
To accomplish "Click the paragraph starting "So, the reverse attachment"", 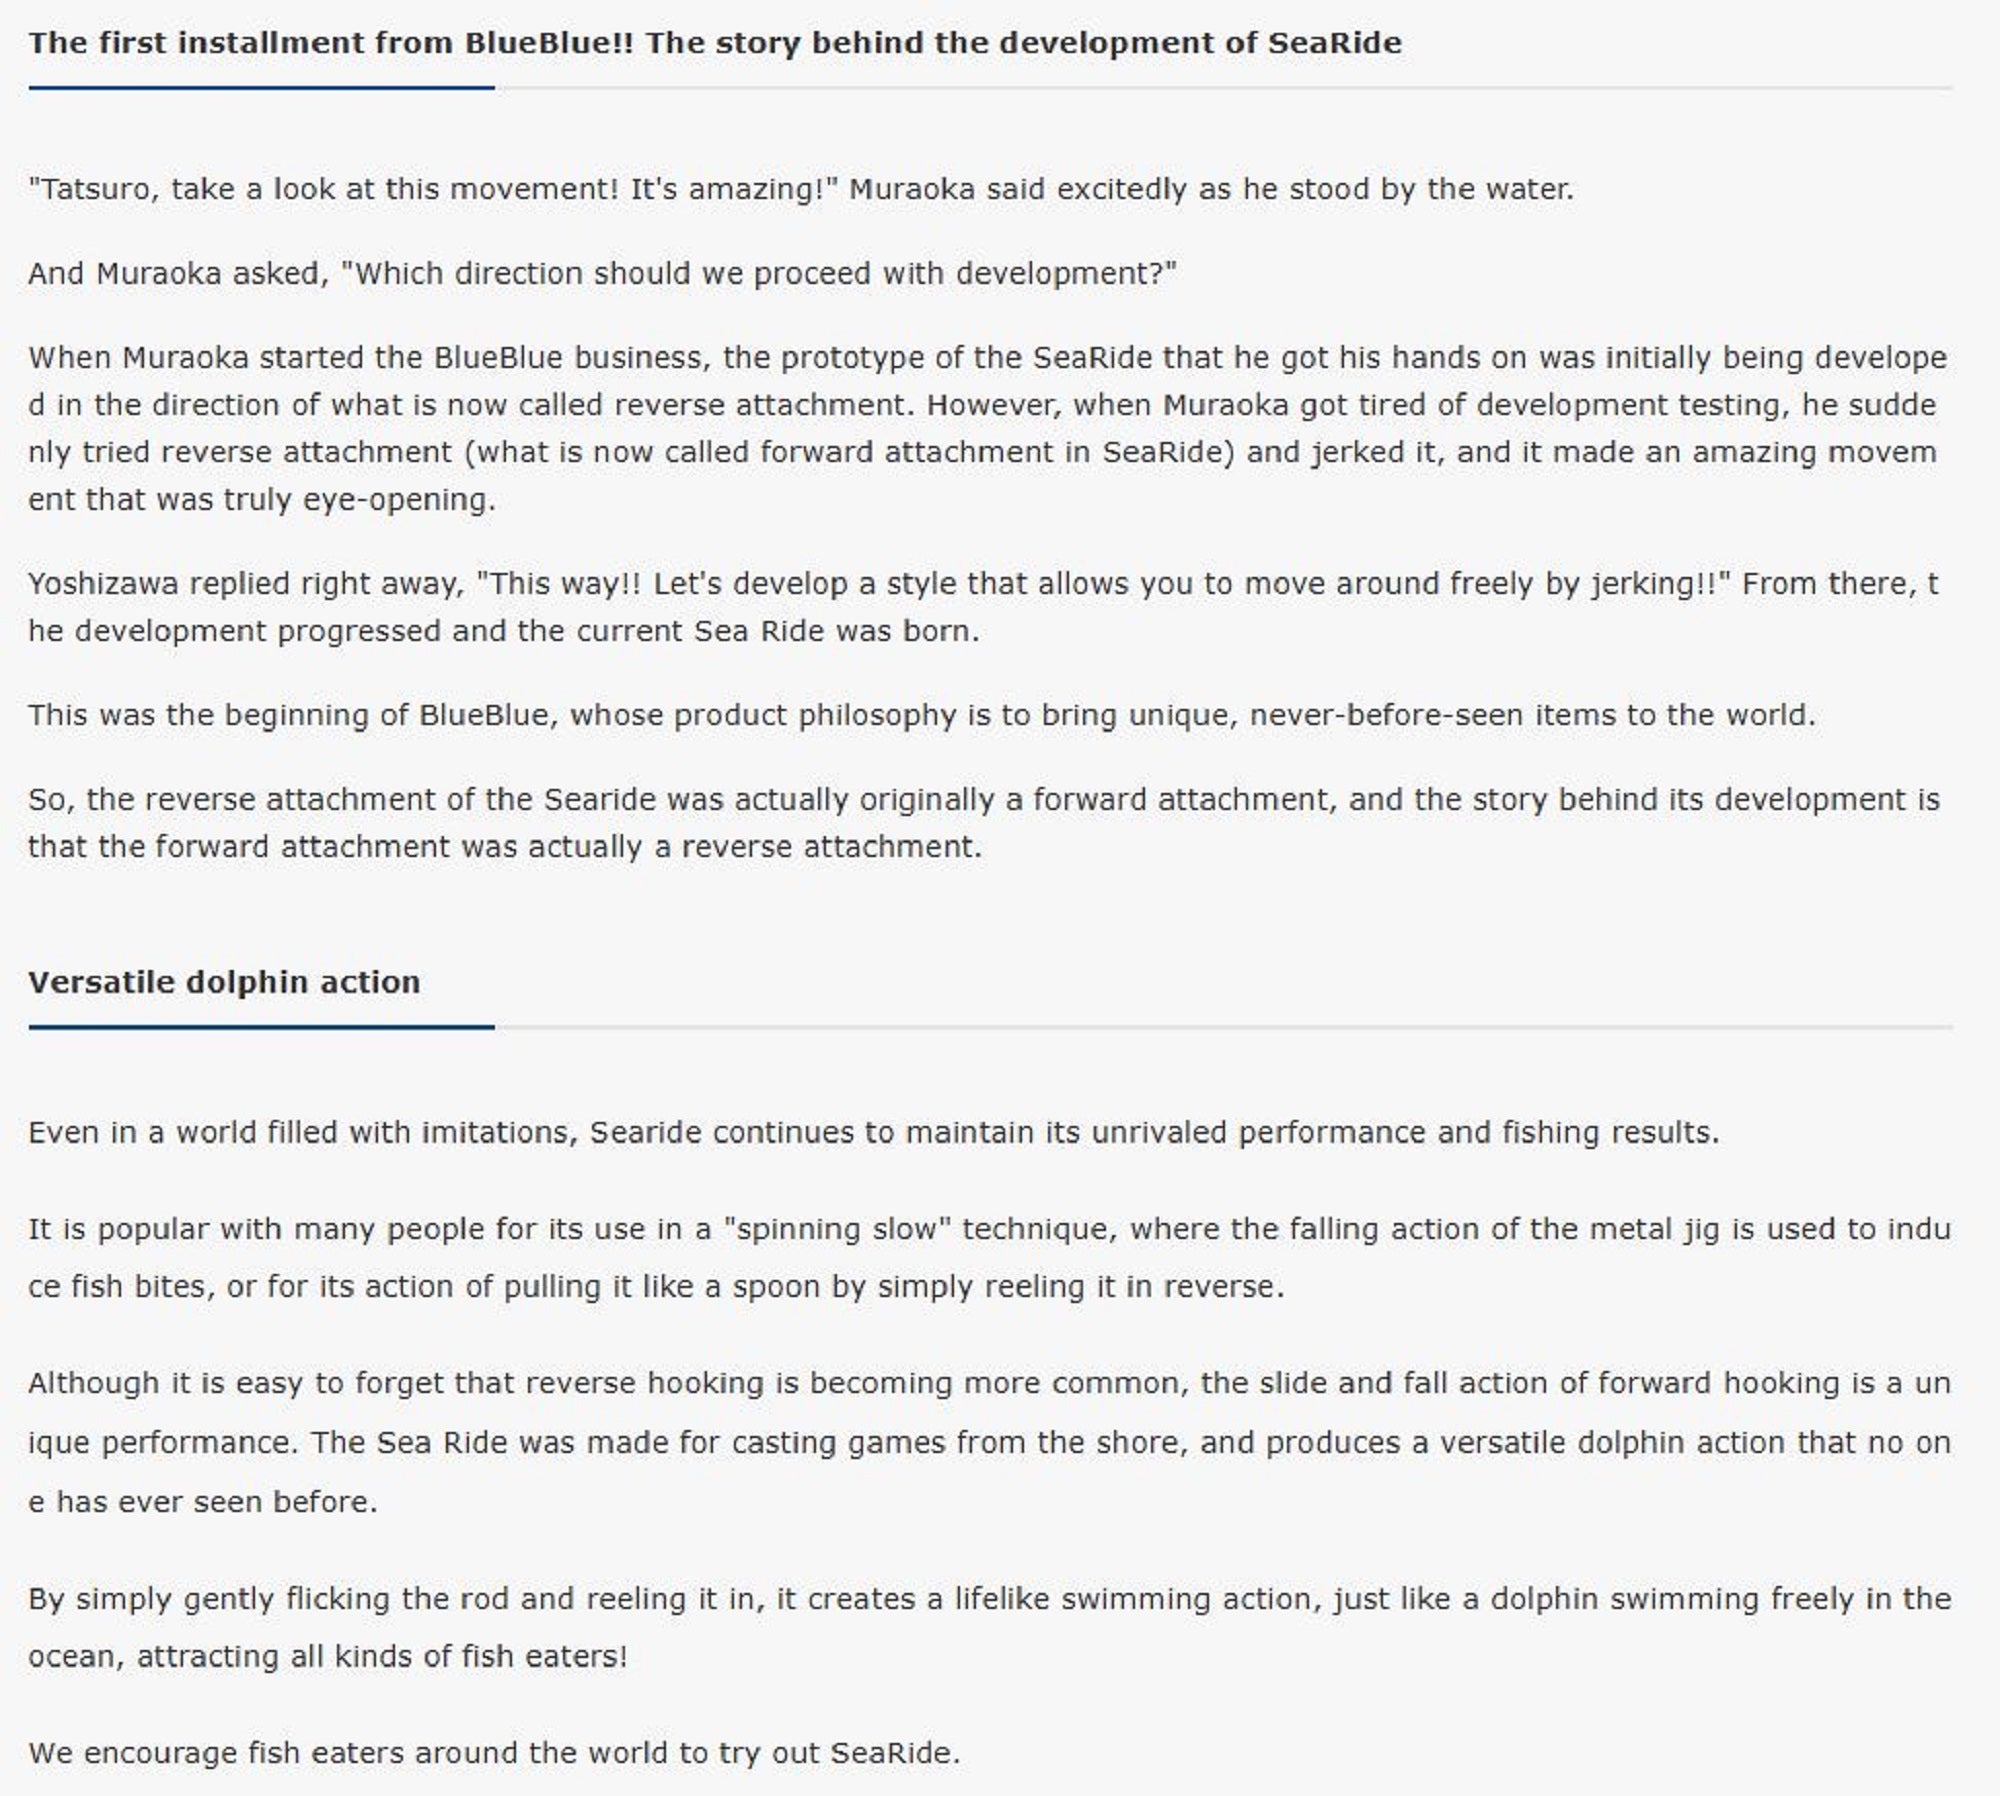I will 983,822.
